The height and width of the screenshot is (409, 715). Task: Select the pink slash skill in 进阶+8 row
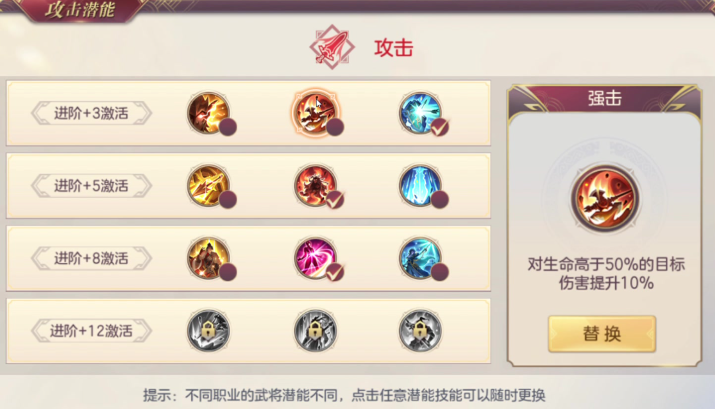pos(315,258)
